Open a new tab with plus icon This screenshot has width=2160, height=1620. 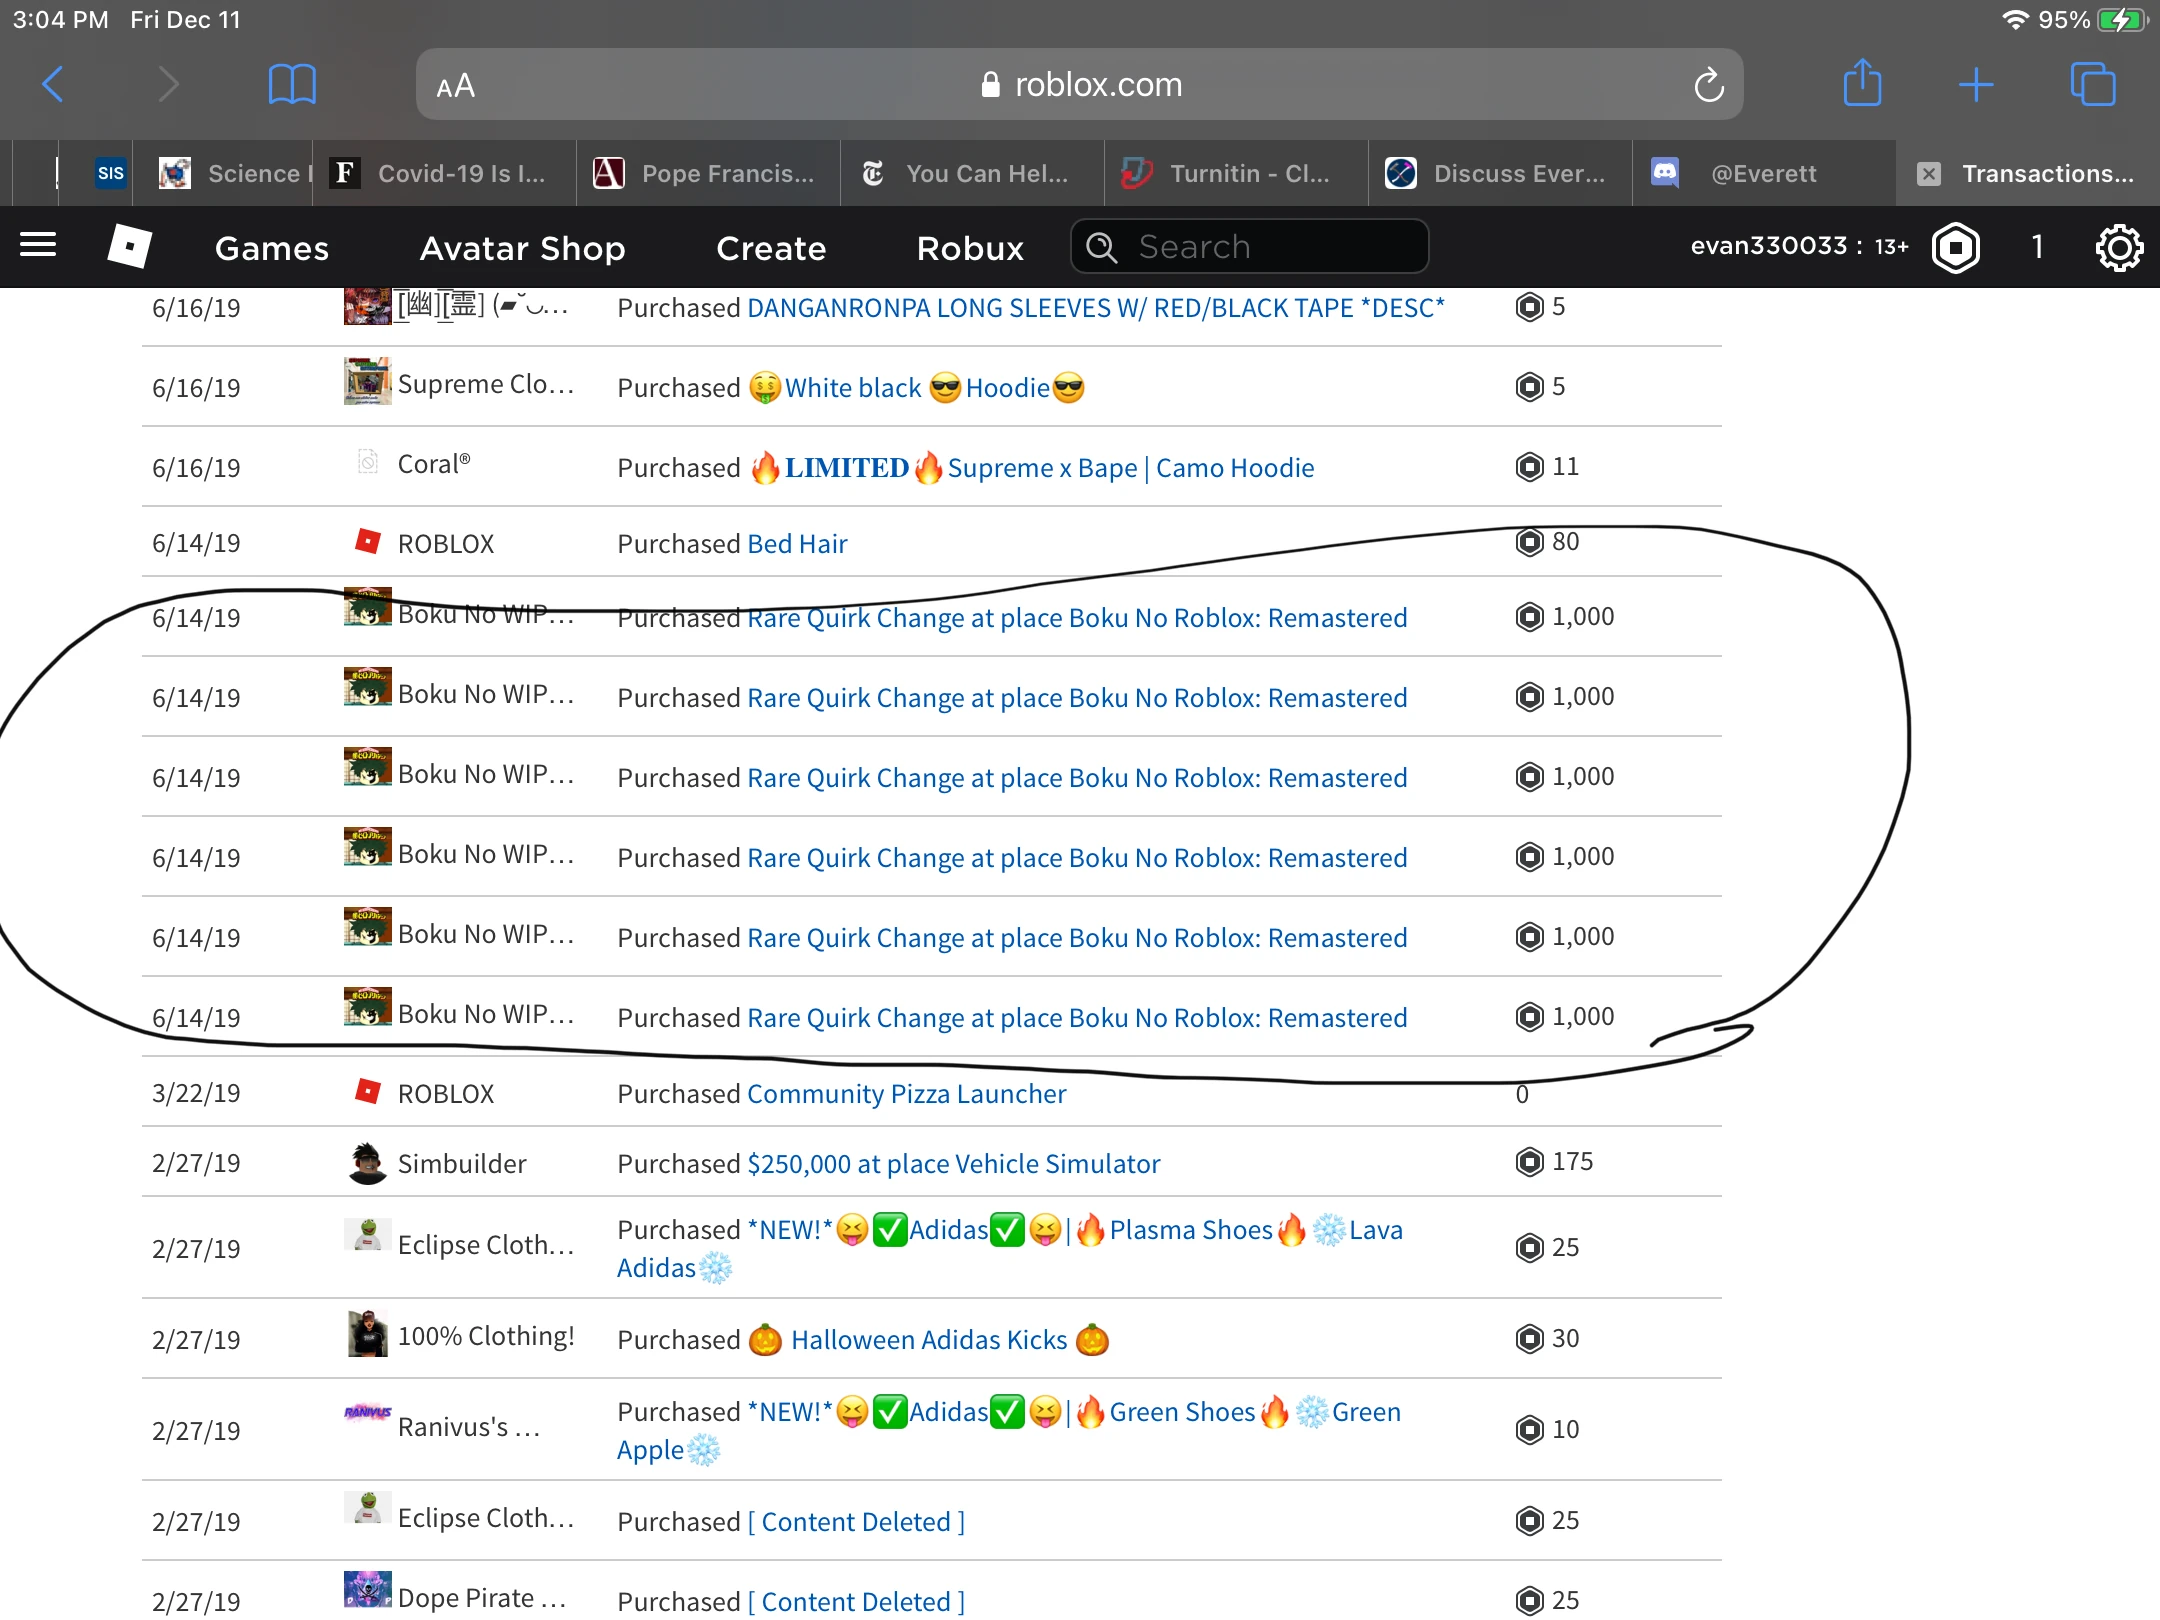(1976, 85)
